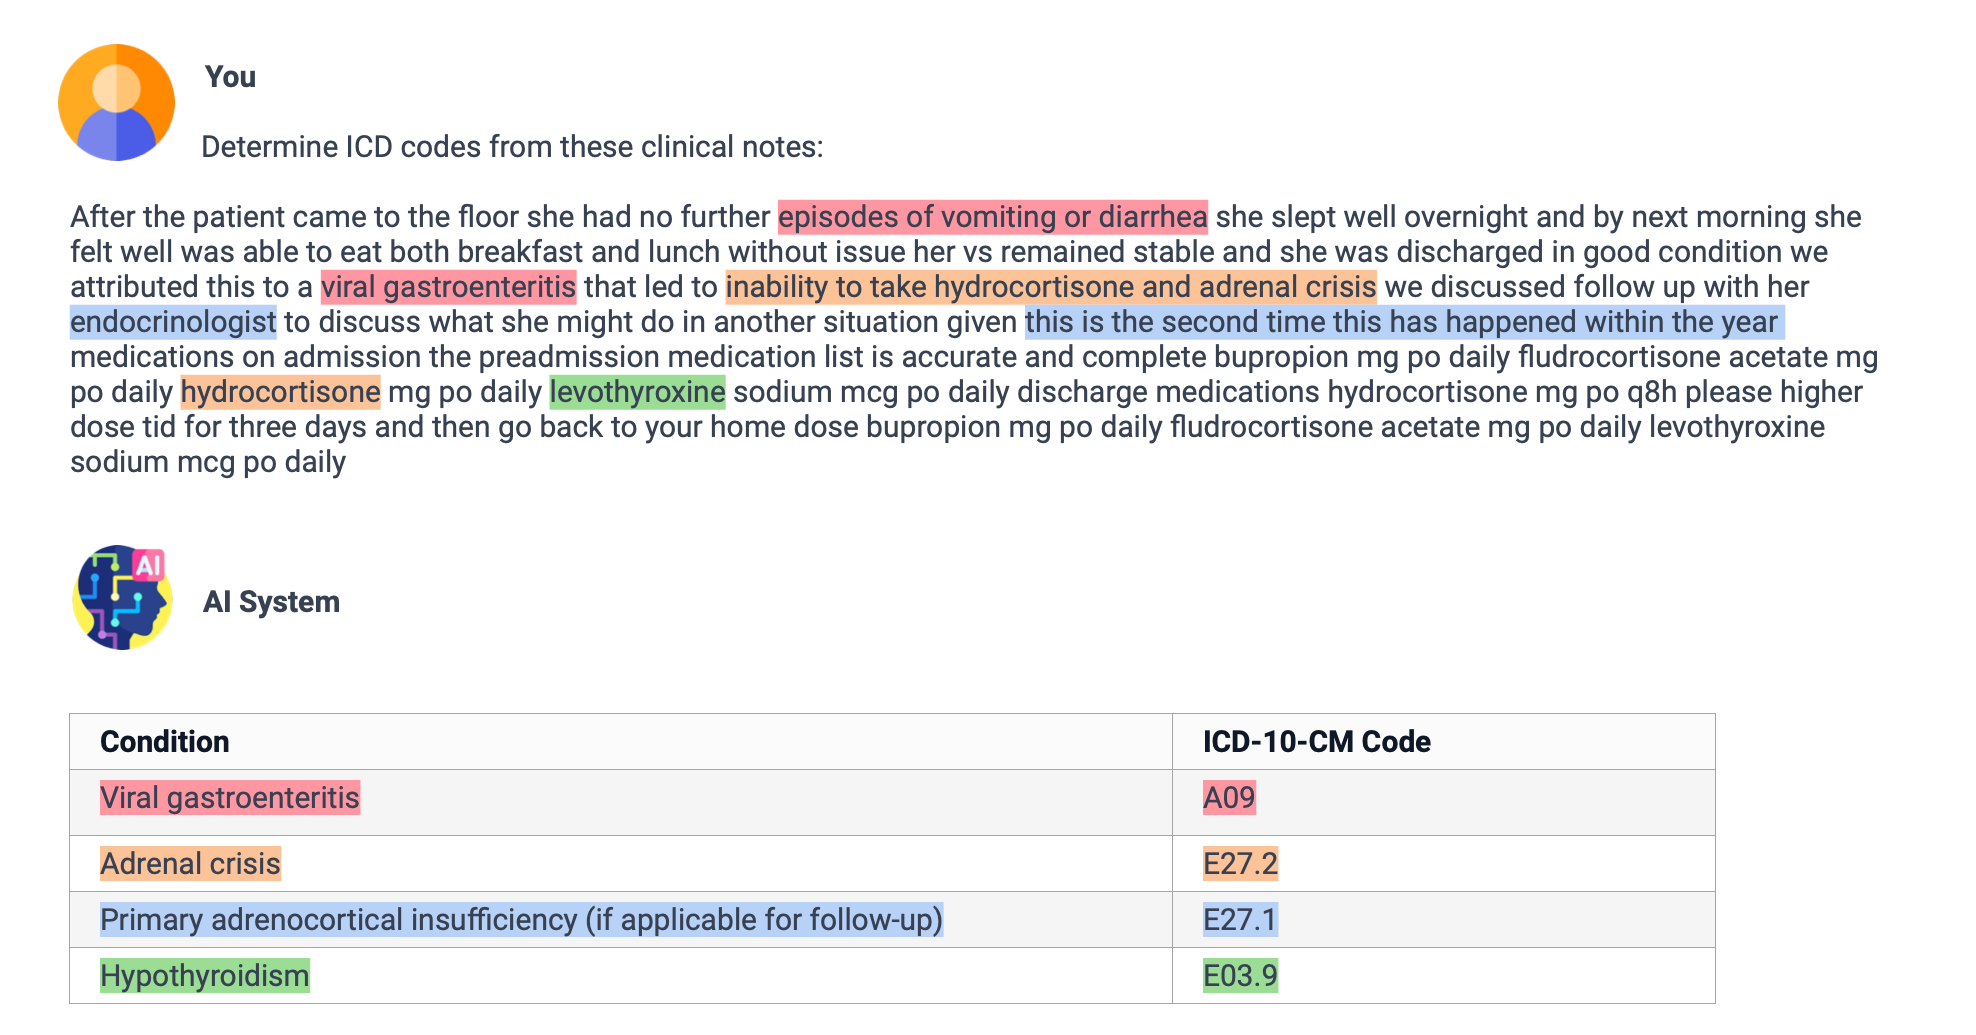Click the AI System brain avatar icon
The width and height of the screenshot is (1976, 1035).
point(122,597)
